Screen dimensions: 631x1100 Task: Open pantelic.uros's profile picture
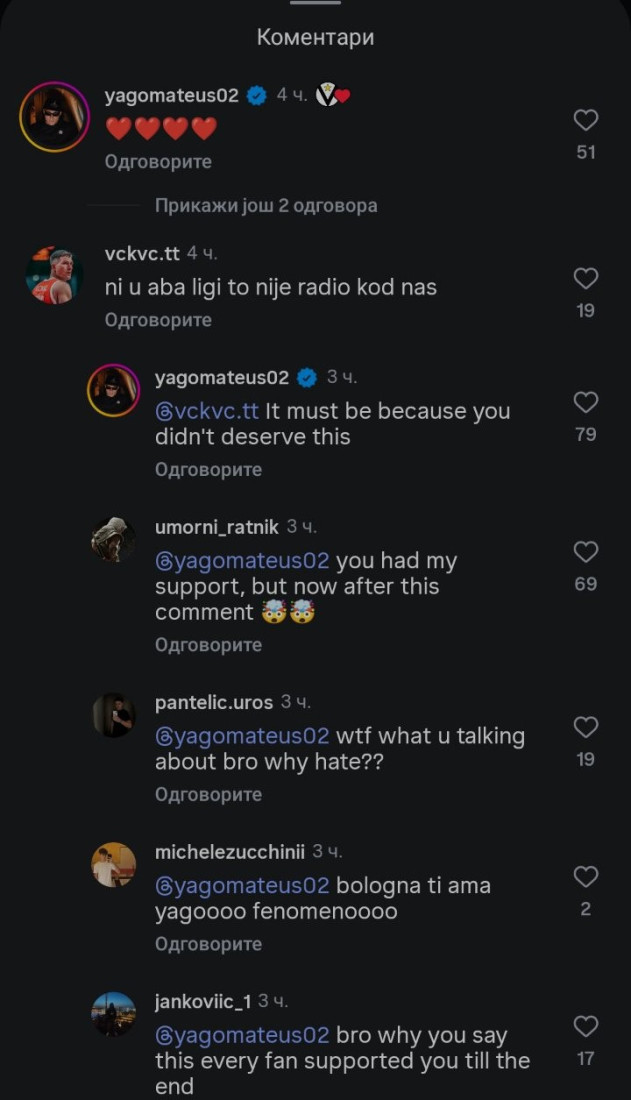click(x=113, y=716)
